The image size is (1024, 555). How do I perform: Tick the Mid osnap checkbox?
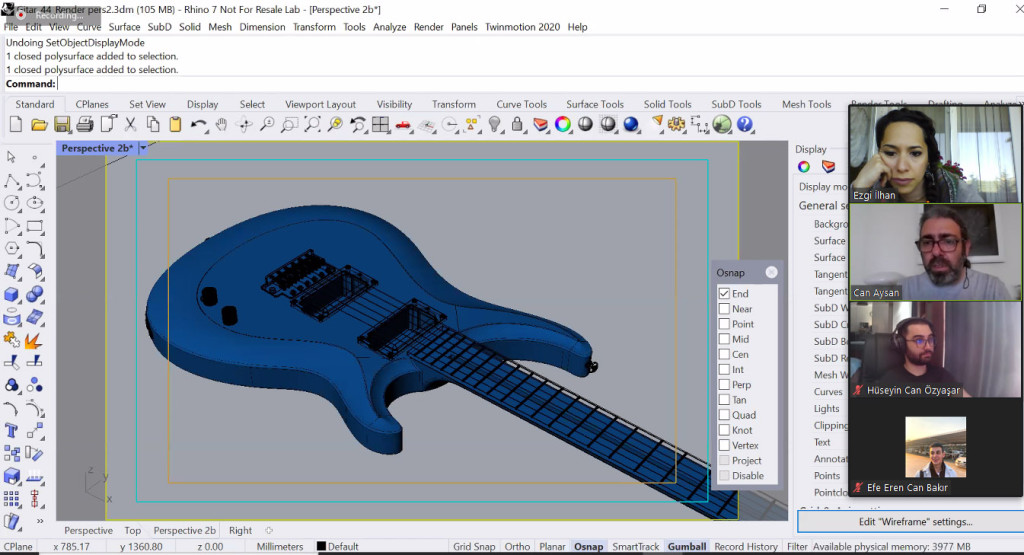tap(724, 339)
